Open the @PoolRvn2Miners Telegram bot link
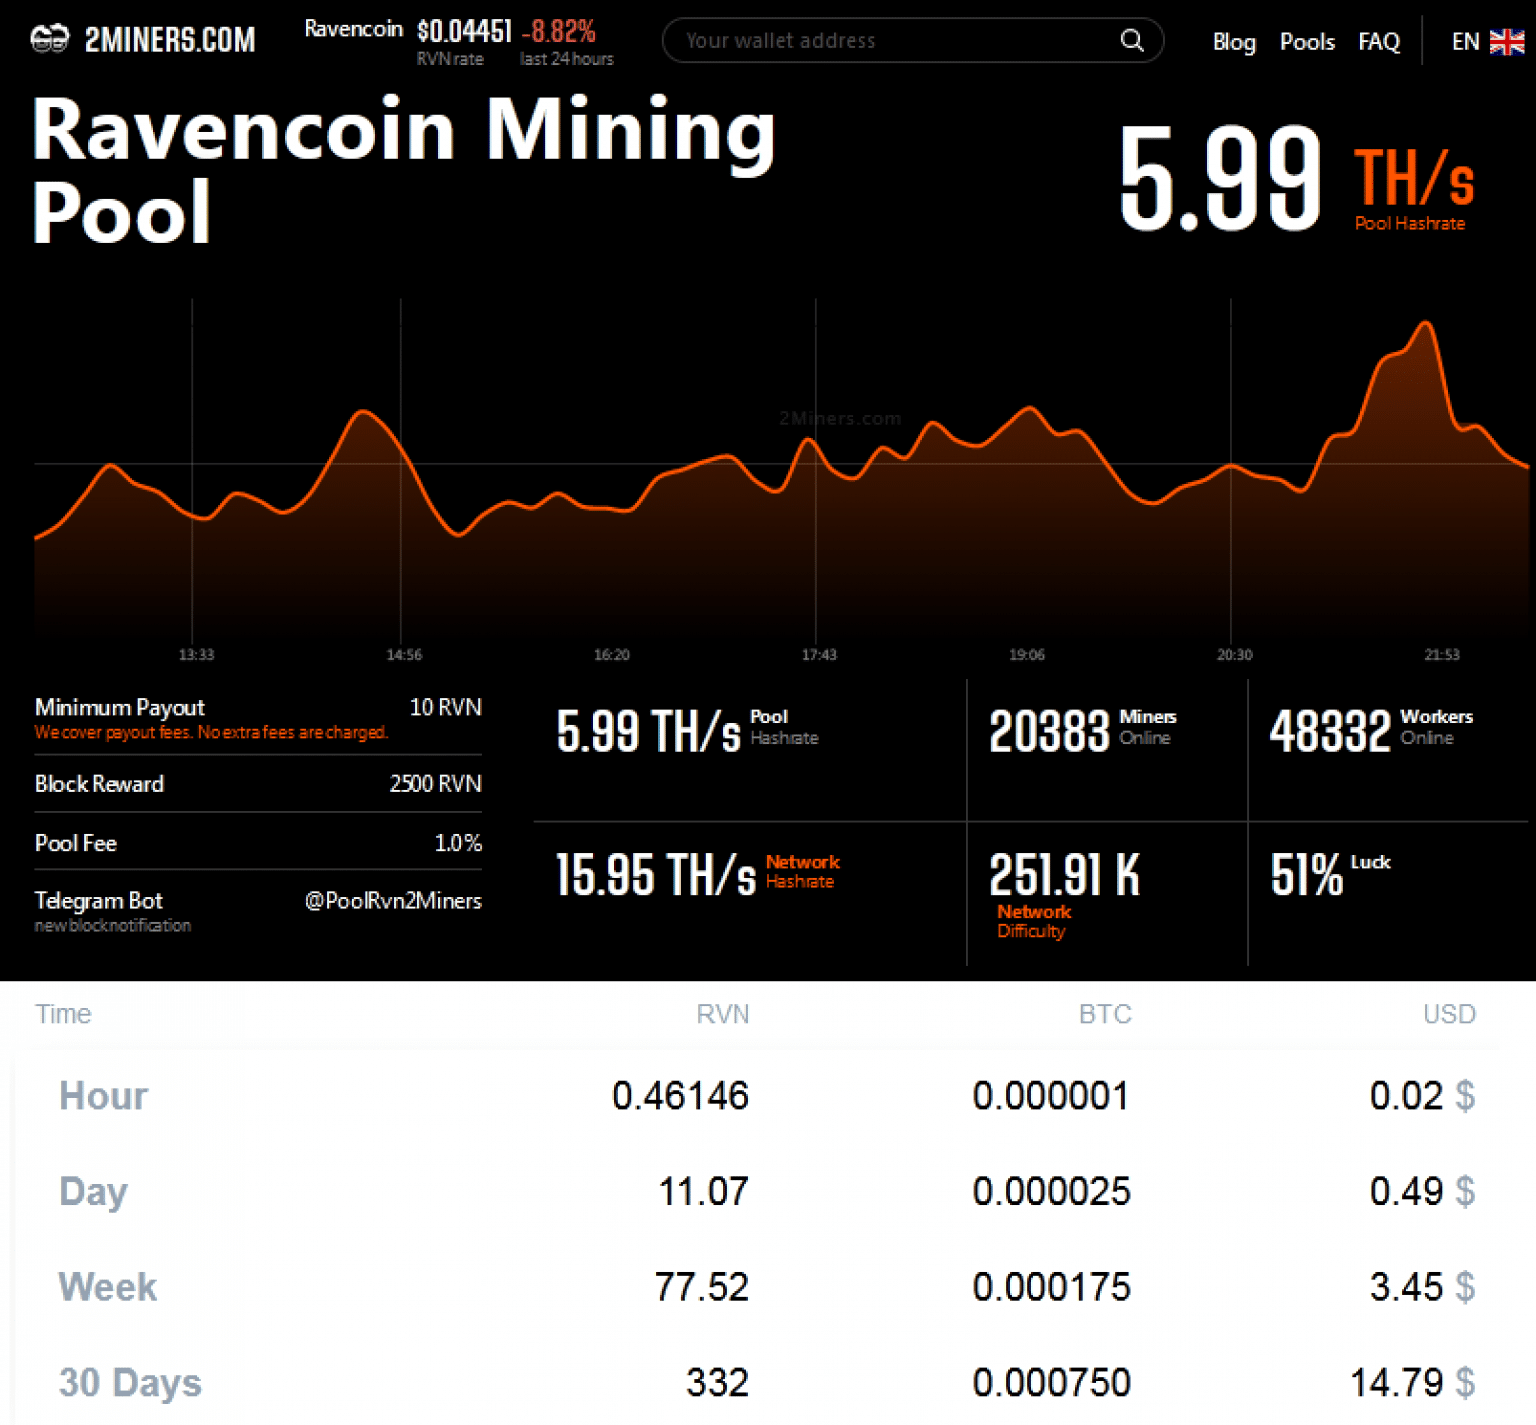Screen dimensions: 1536x1425 point(393,900)
